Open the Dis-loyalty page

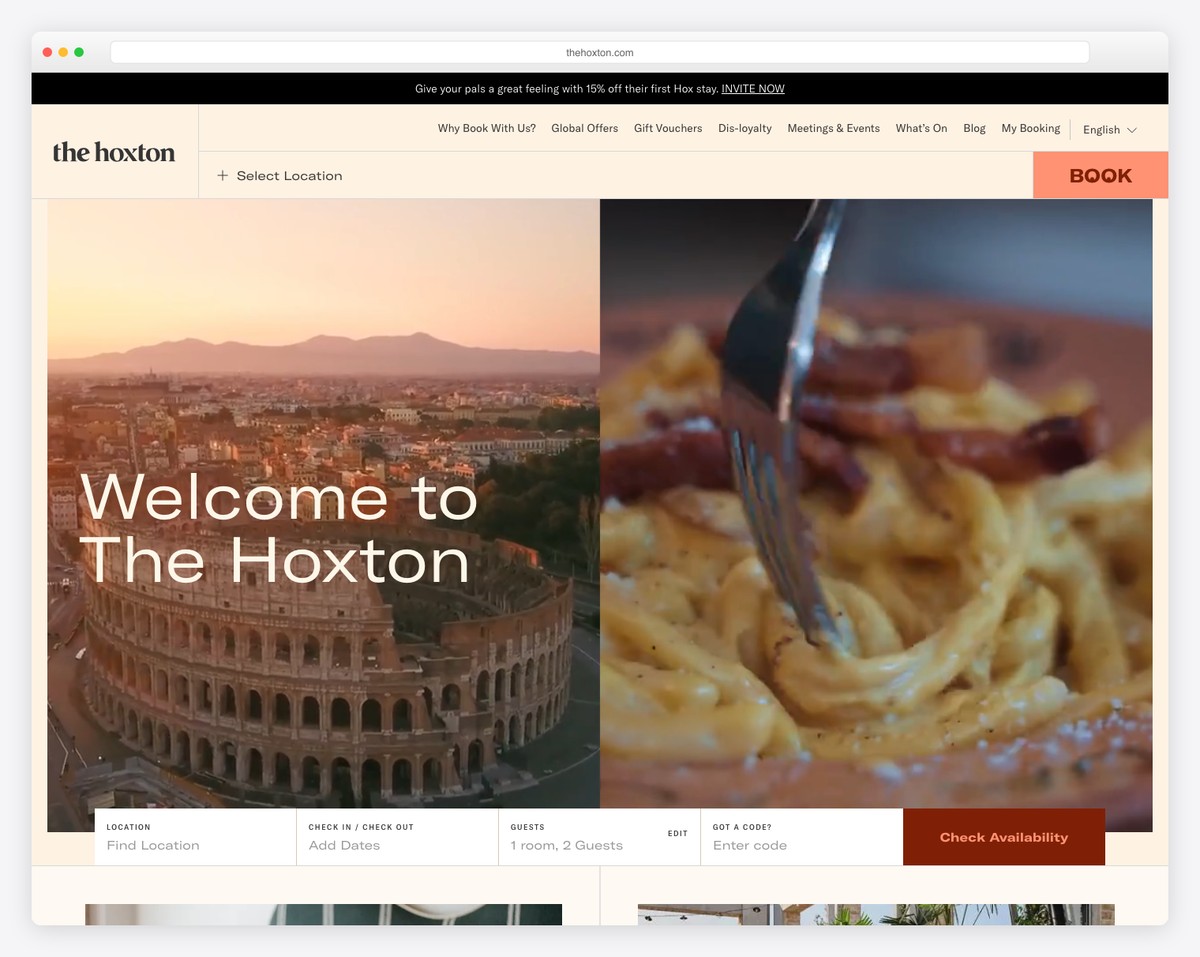744,129
